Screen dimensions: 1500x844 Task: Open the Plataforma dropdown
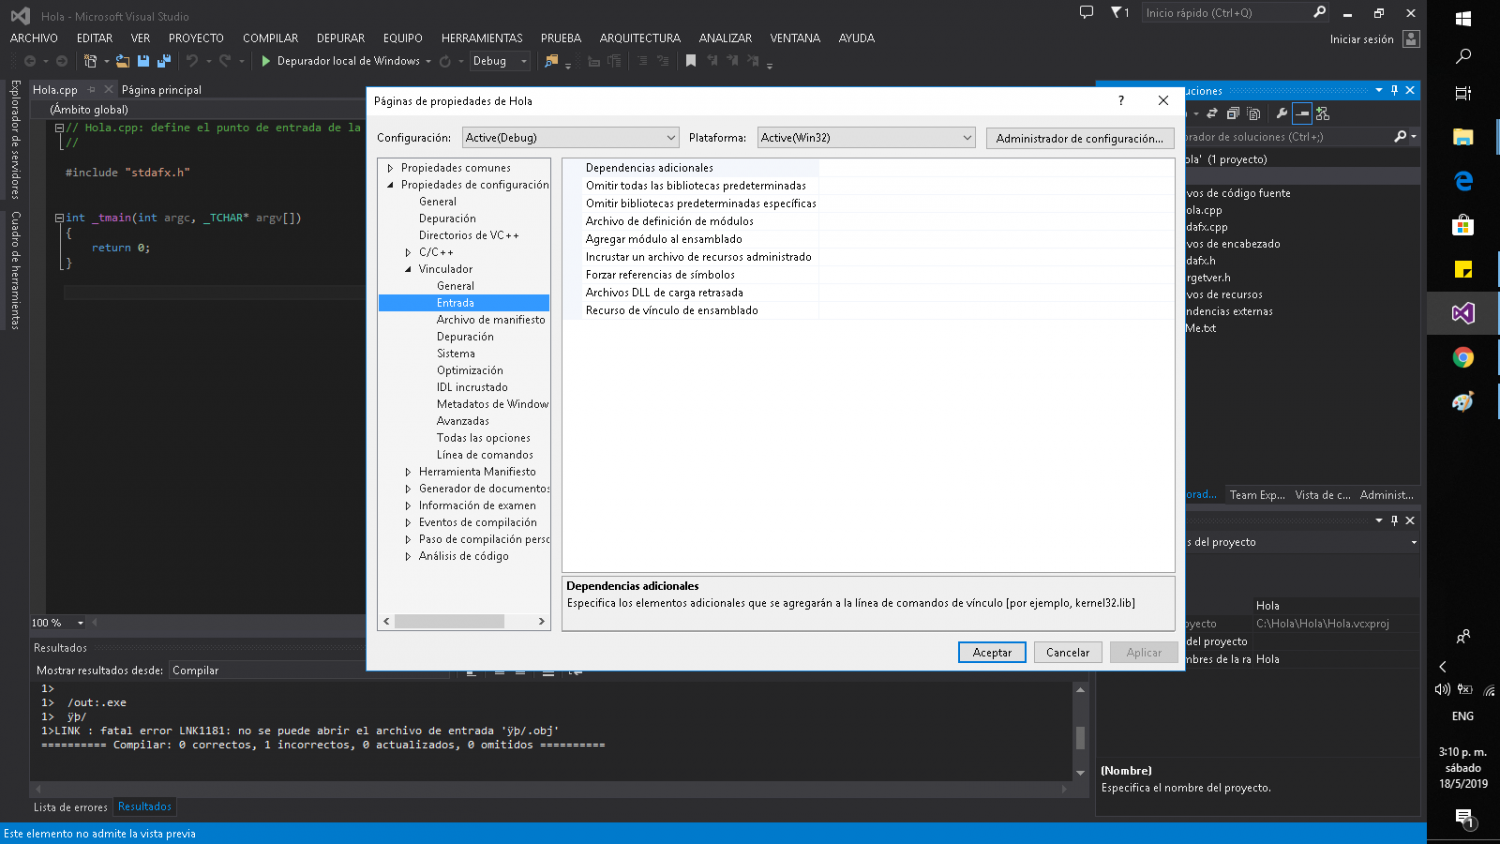(866, 138)
